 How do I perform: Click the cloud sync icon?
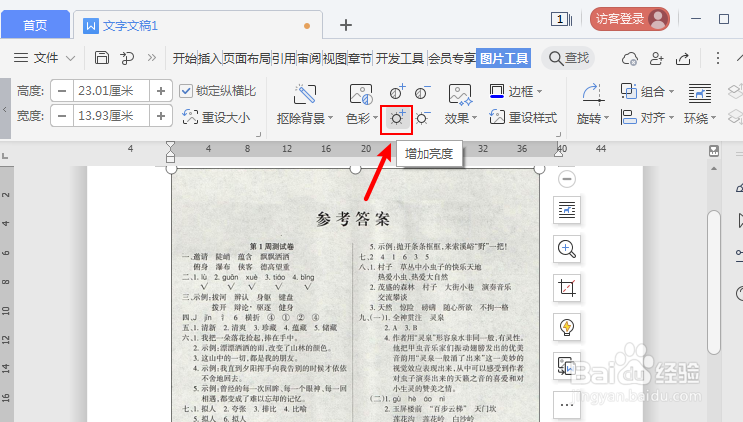coord(630,58)
